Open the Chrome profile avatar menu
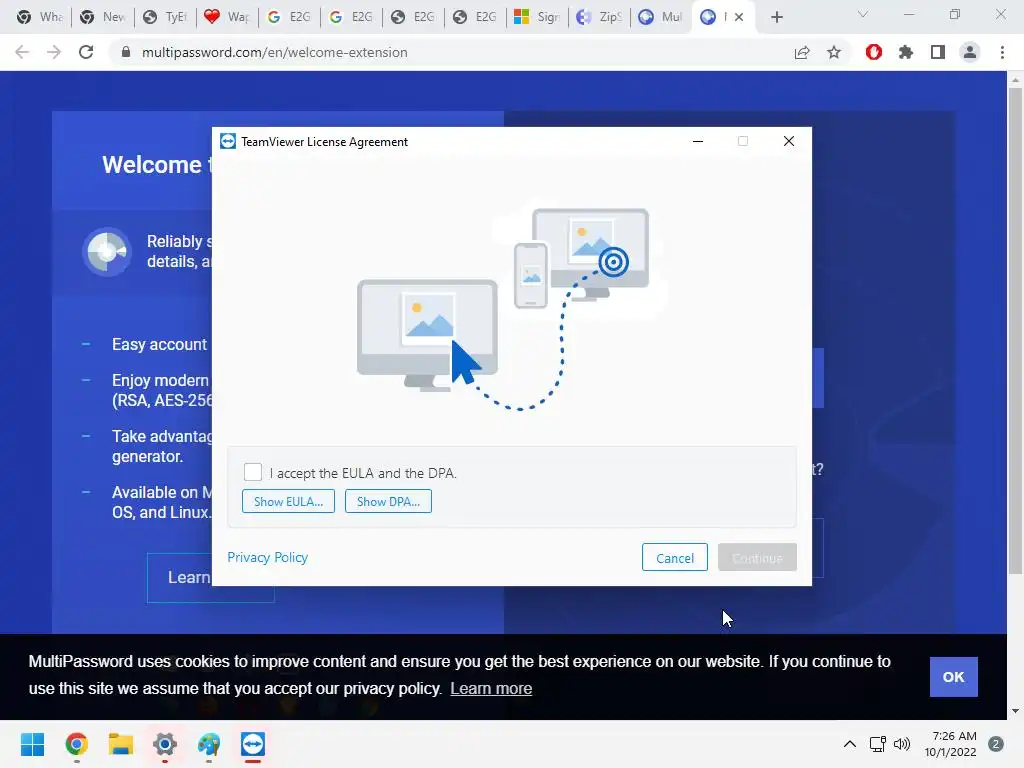 pyautogui.click(x=970, y=52)
